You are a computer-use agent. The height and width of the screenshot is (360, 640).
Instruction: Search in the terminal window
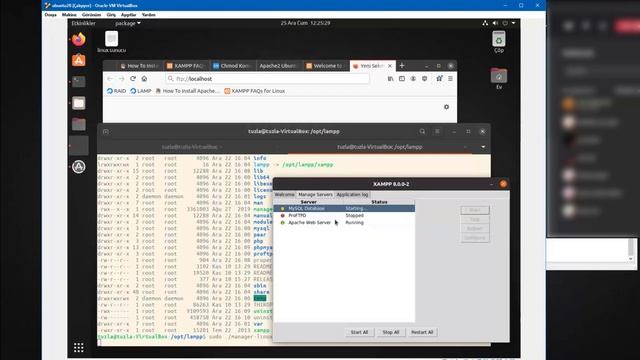click(x=422, y=131)
